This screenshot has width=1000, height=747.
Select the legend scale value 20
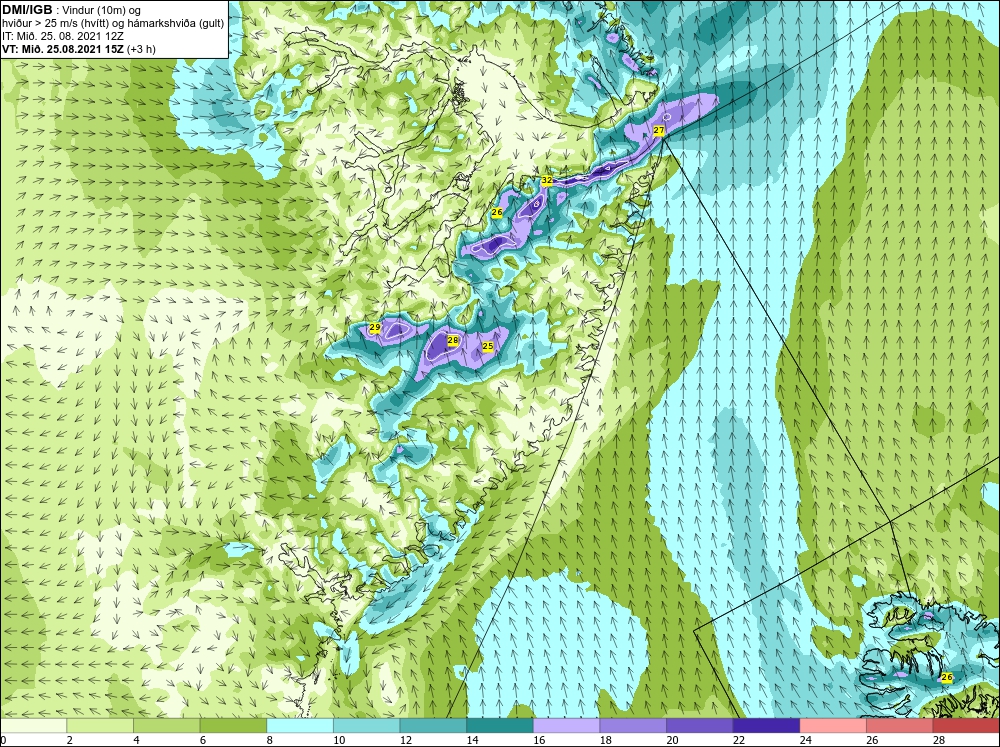tap(672, 740)
